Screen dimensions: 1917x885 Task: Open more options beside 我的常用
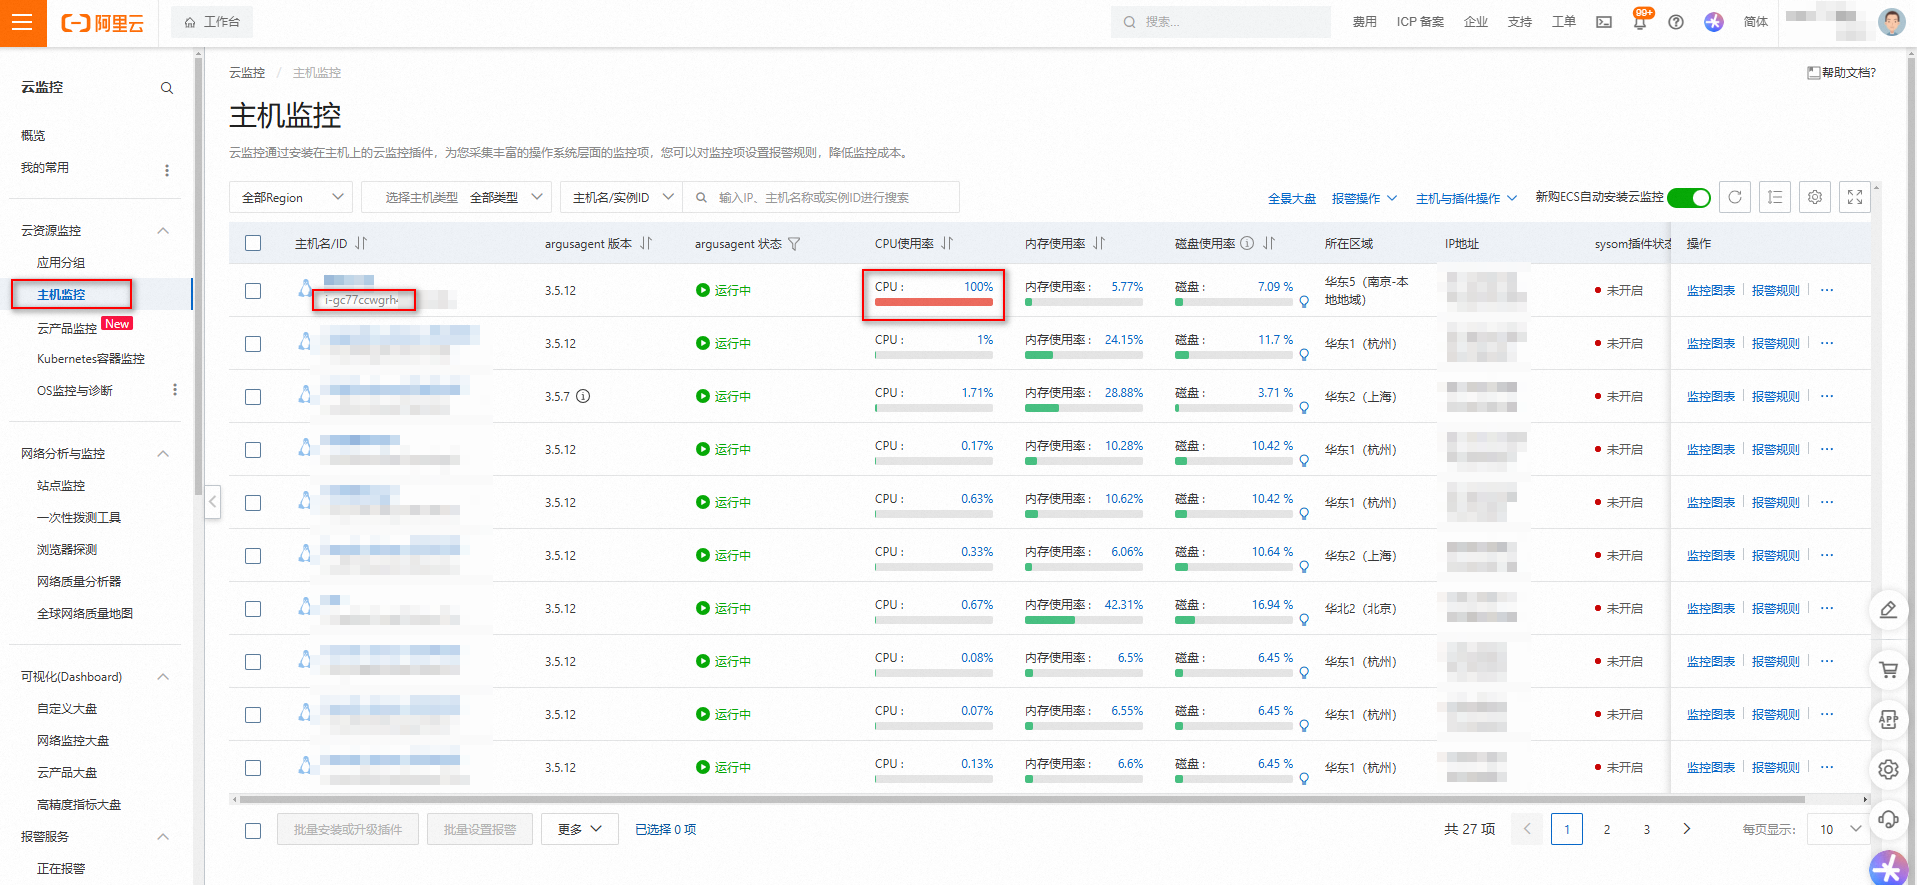pos(167,170)
